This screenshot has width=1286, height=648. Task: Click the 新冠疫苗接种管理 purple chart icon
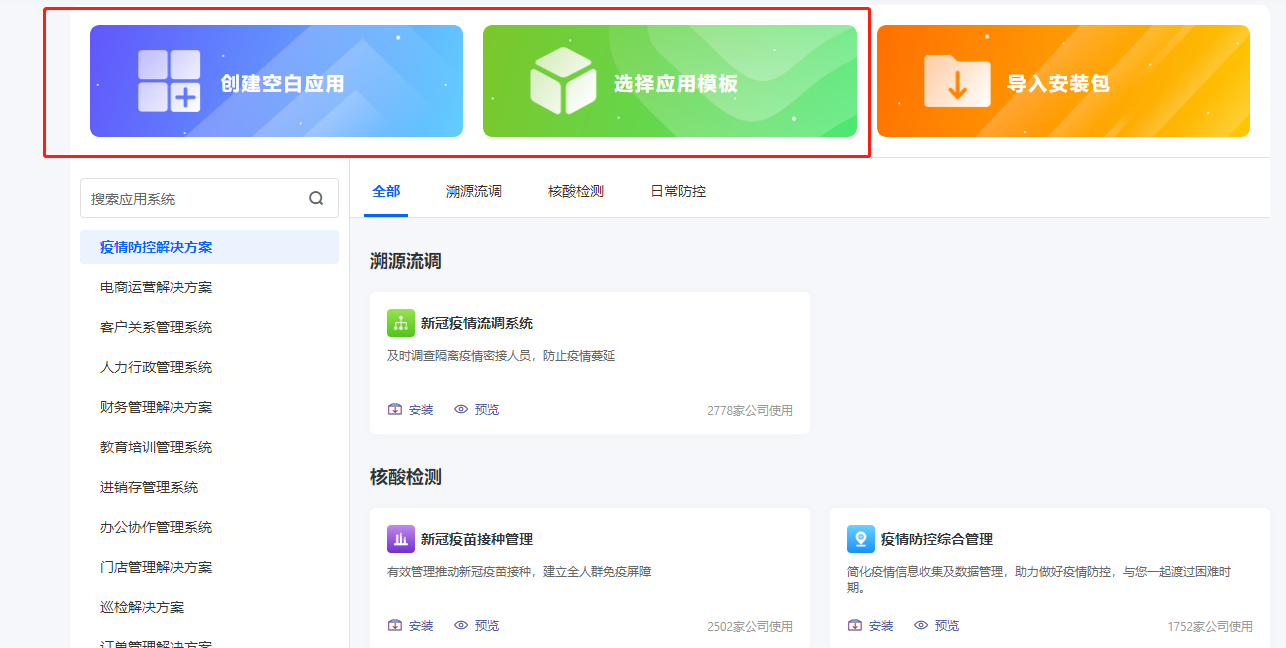click(400, 539)
